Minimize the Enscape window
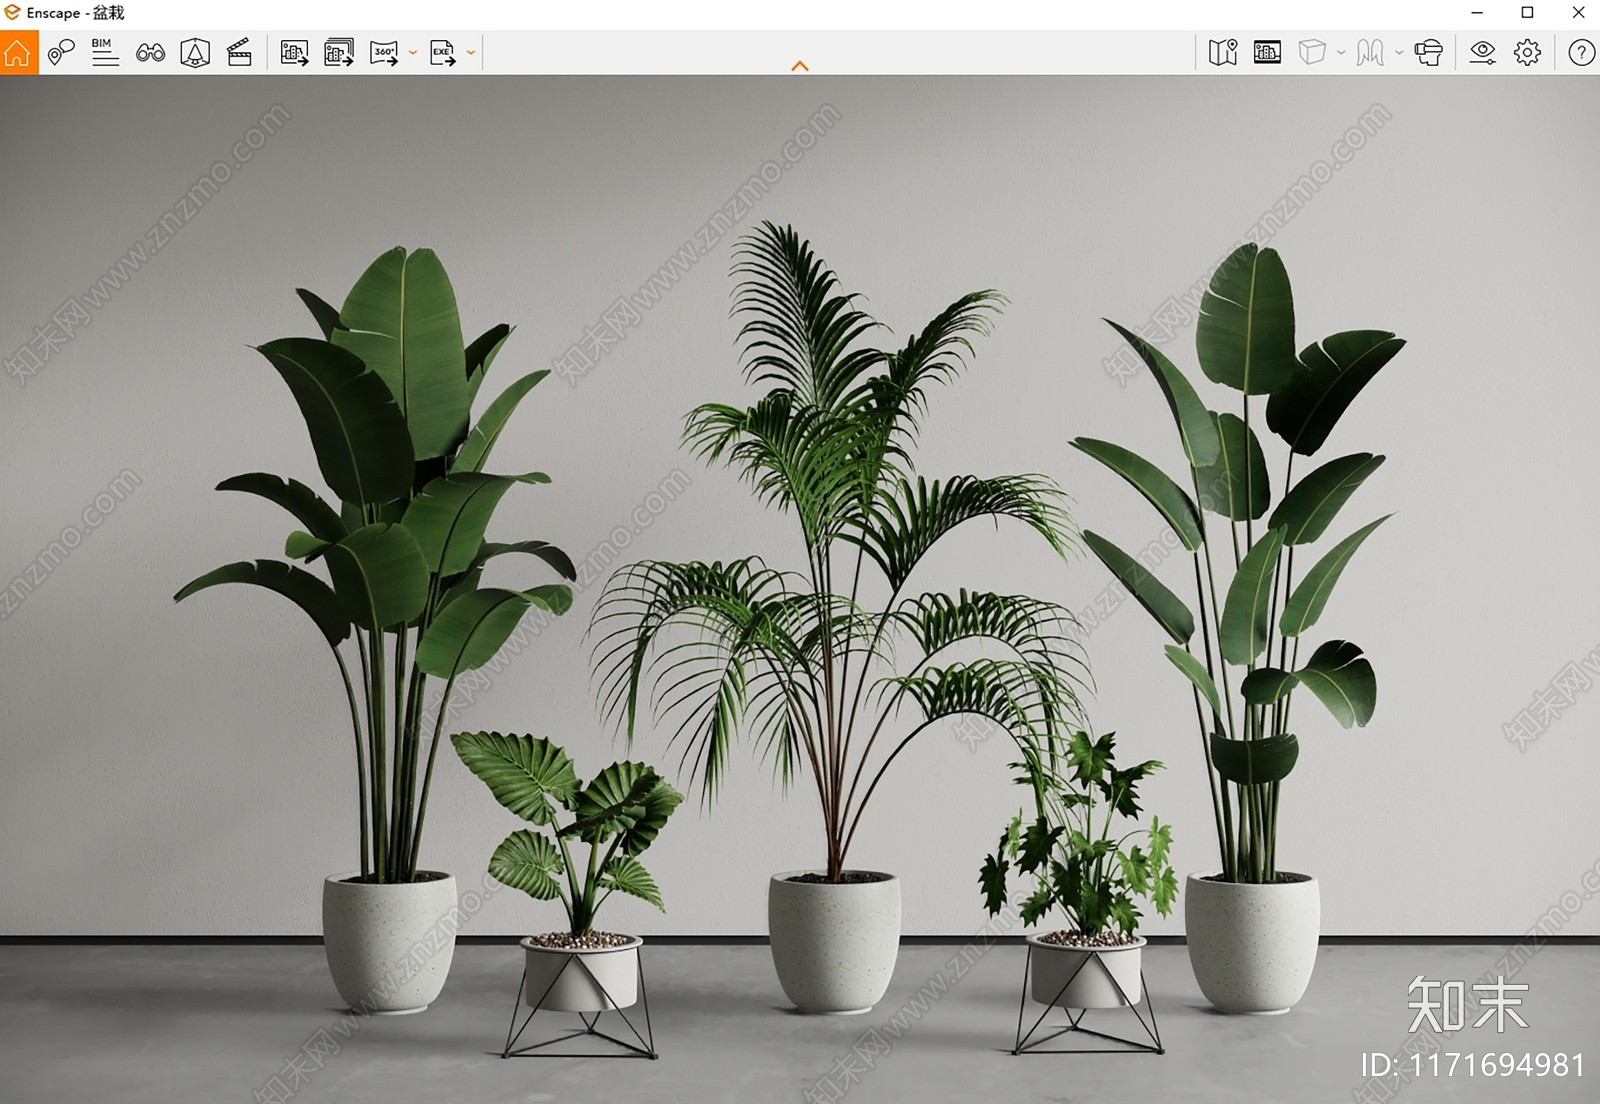1600x1104 pixels. (x=1477, y=13)
